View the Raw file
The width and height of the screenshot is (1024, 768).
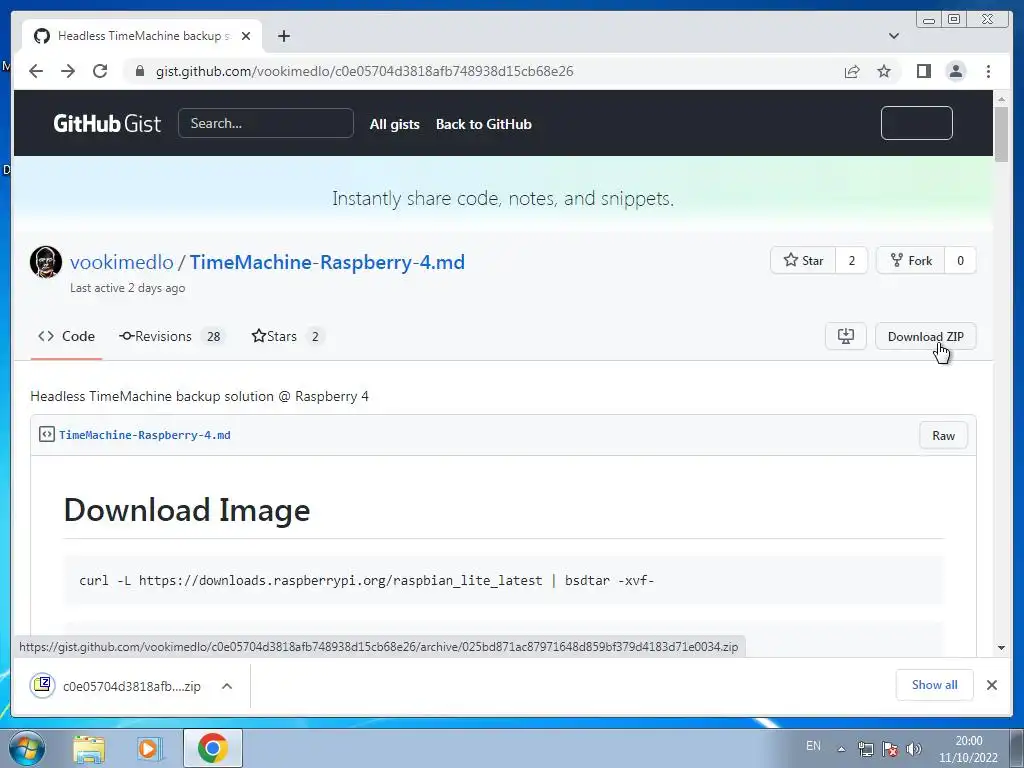[x=943, y=436]
